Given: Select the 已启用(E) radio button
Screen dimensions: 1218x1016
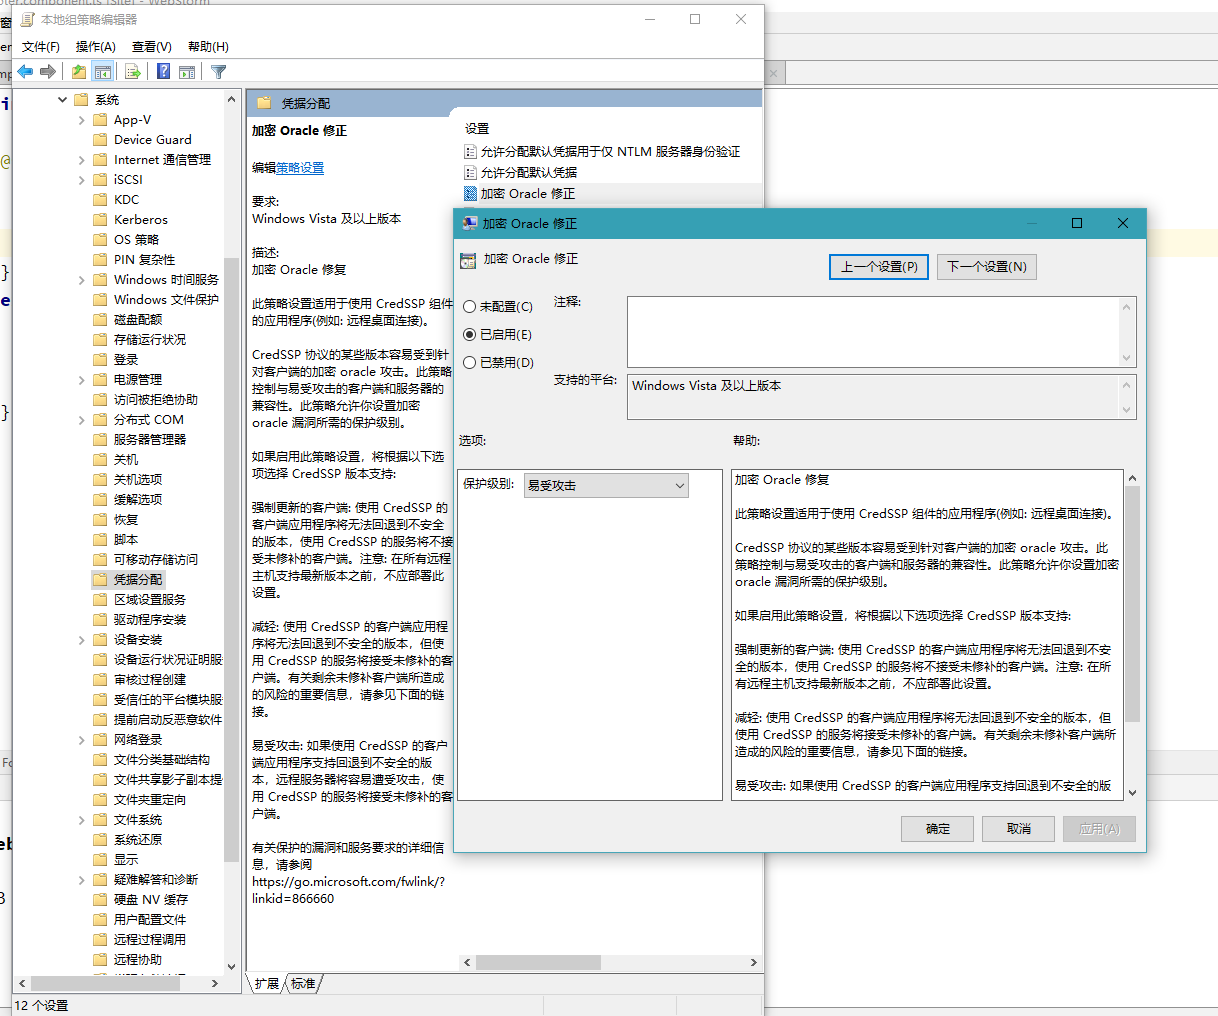Looking at the screenshot, I should click(x=469, y=335).
